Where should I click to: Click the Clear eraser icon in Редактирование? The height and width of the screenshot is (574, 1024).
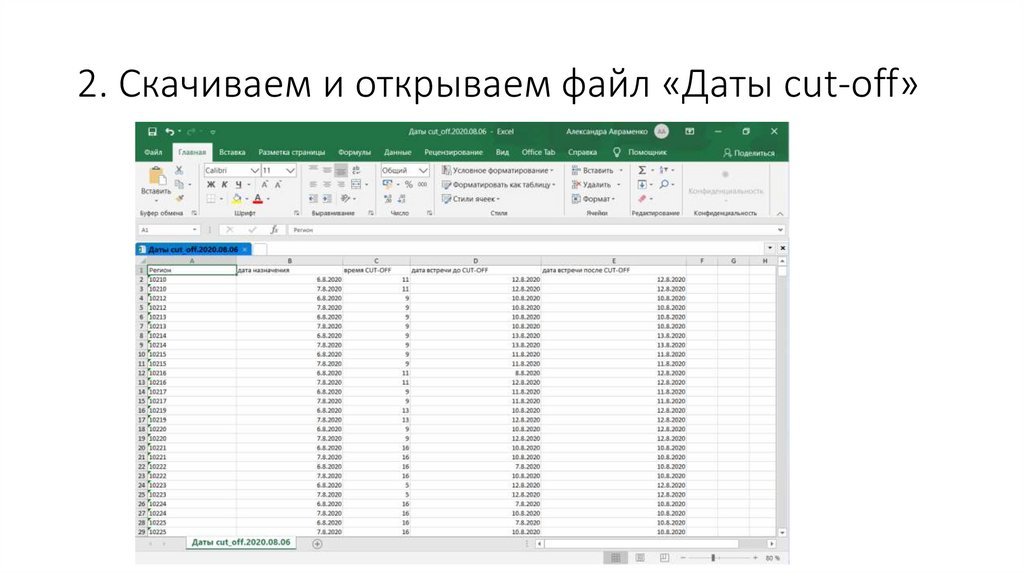pyautogui.click(x=642, y=199)
